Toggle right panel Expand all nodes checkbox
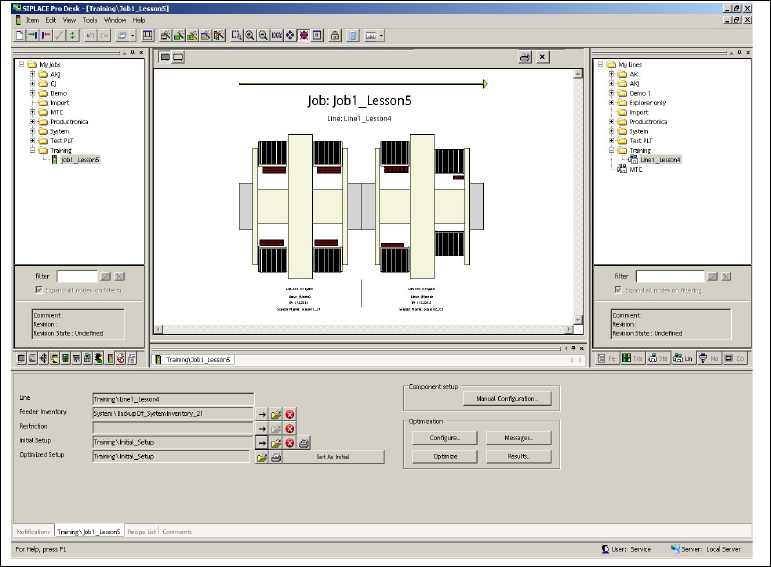The width and height of the screenshot is (771, 567). (x=618, y=290)
